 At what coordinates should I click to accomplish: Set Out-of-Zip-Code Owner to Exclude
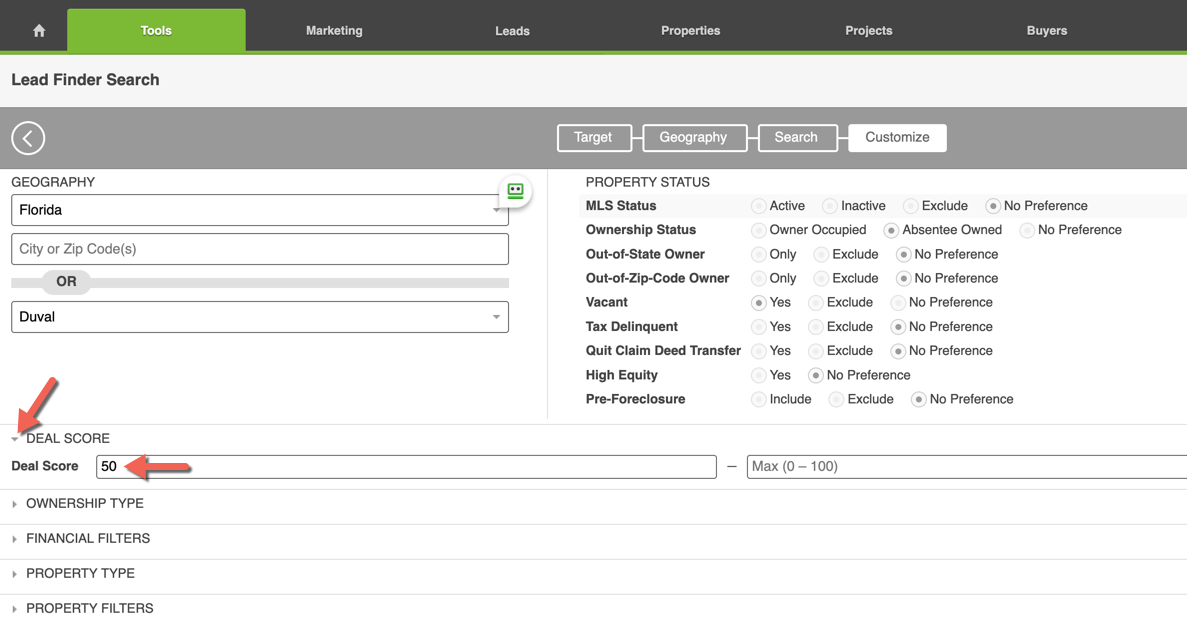(x=821, y=278)
